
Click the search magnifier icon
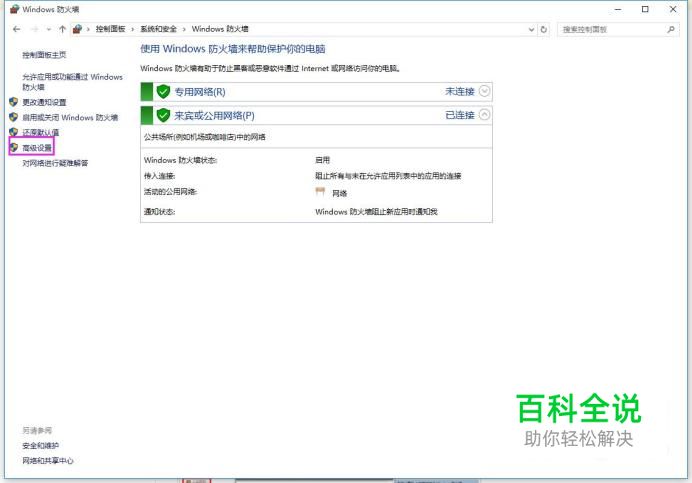point(671,30)
